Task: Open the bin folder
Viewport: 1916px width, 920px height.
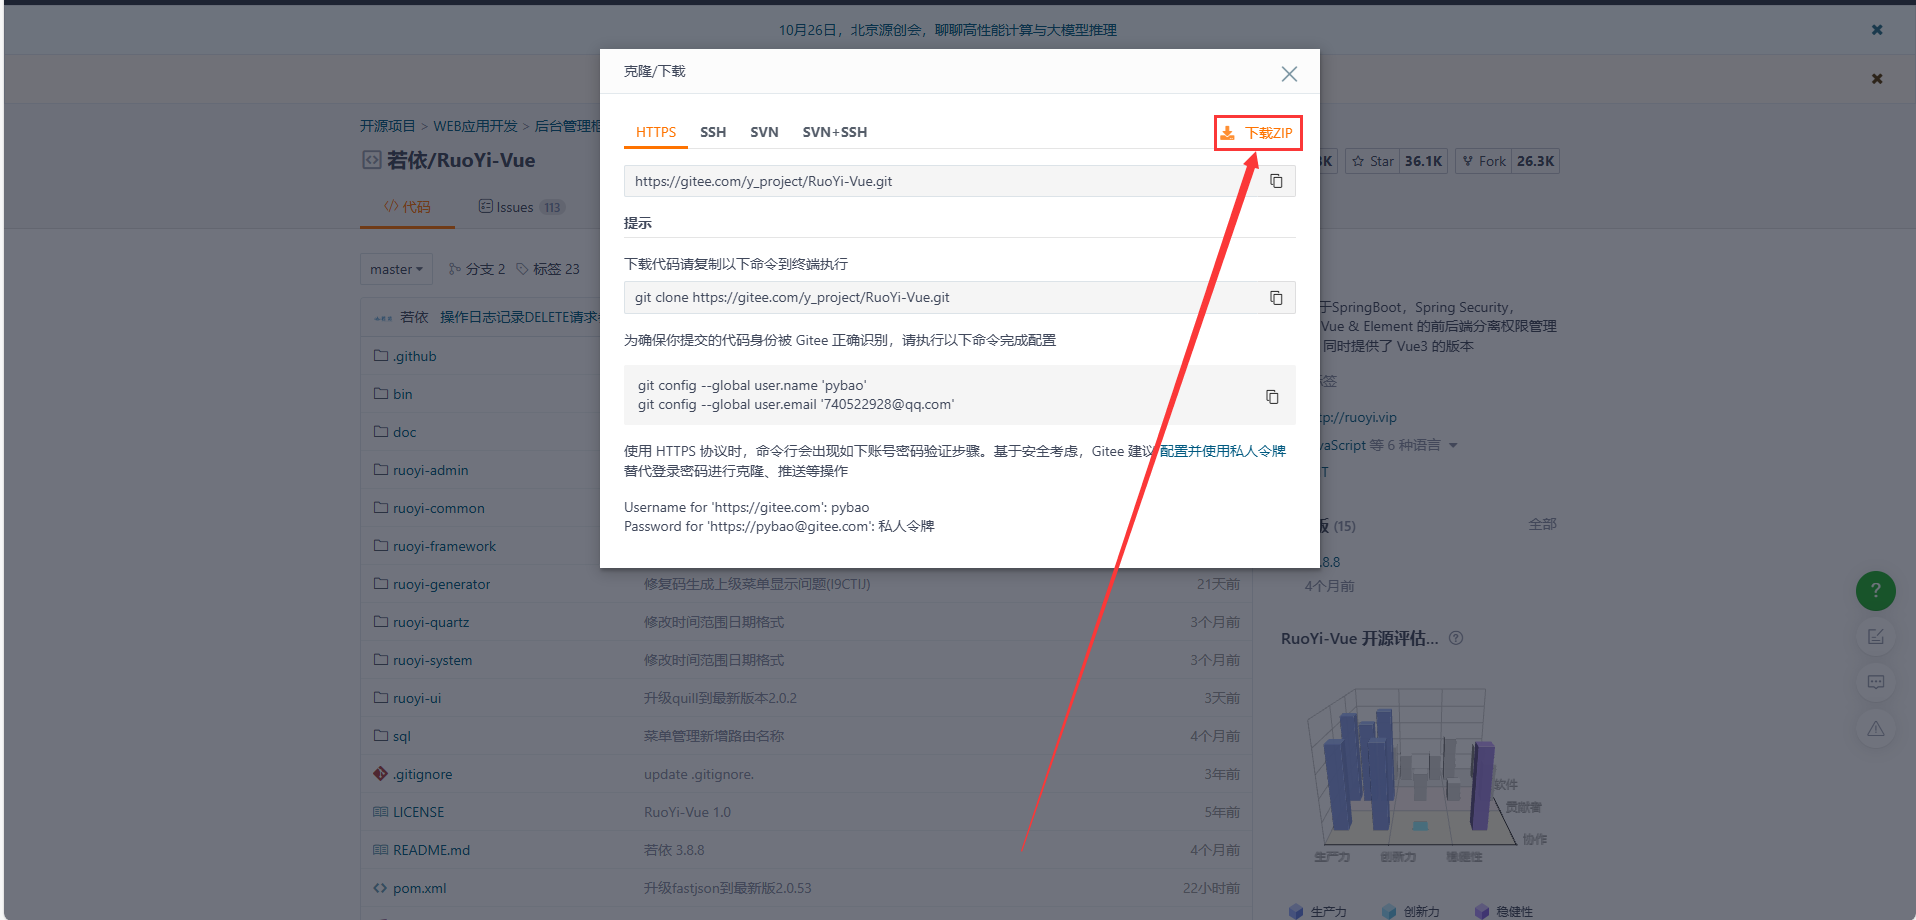Action: click(402, 394)
